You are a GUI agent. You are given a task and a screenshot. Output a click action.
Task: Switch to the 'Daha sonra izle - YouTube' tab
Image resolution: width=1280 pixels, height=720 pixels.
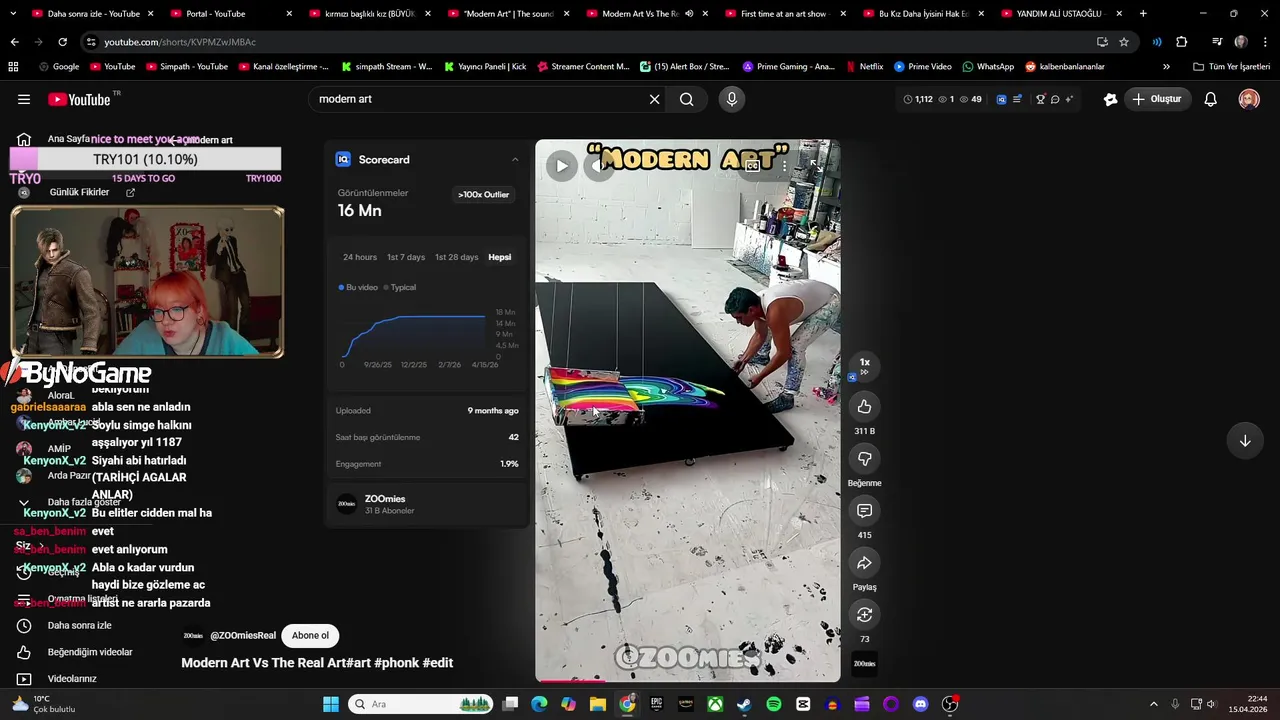point(92,14)
